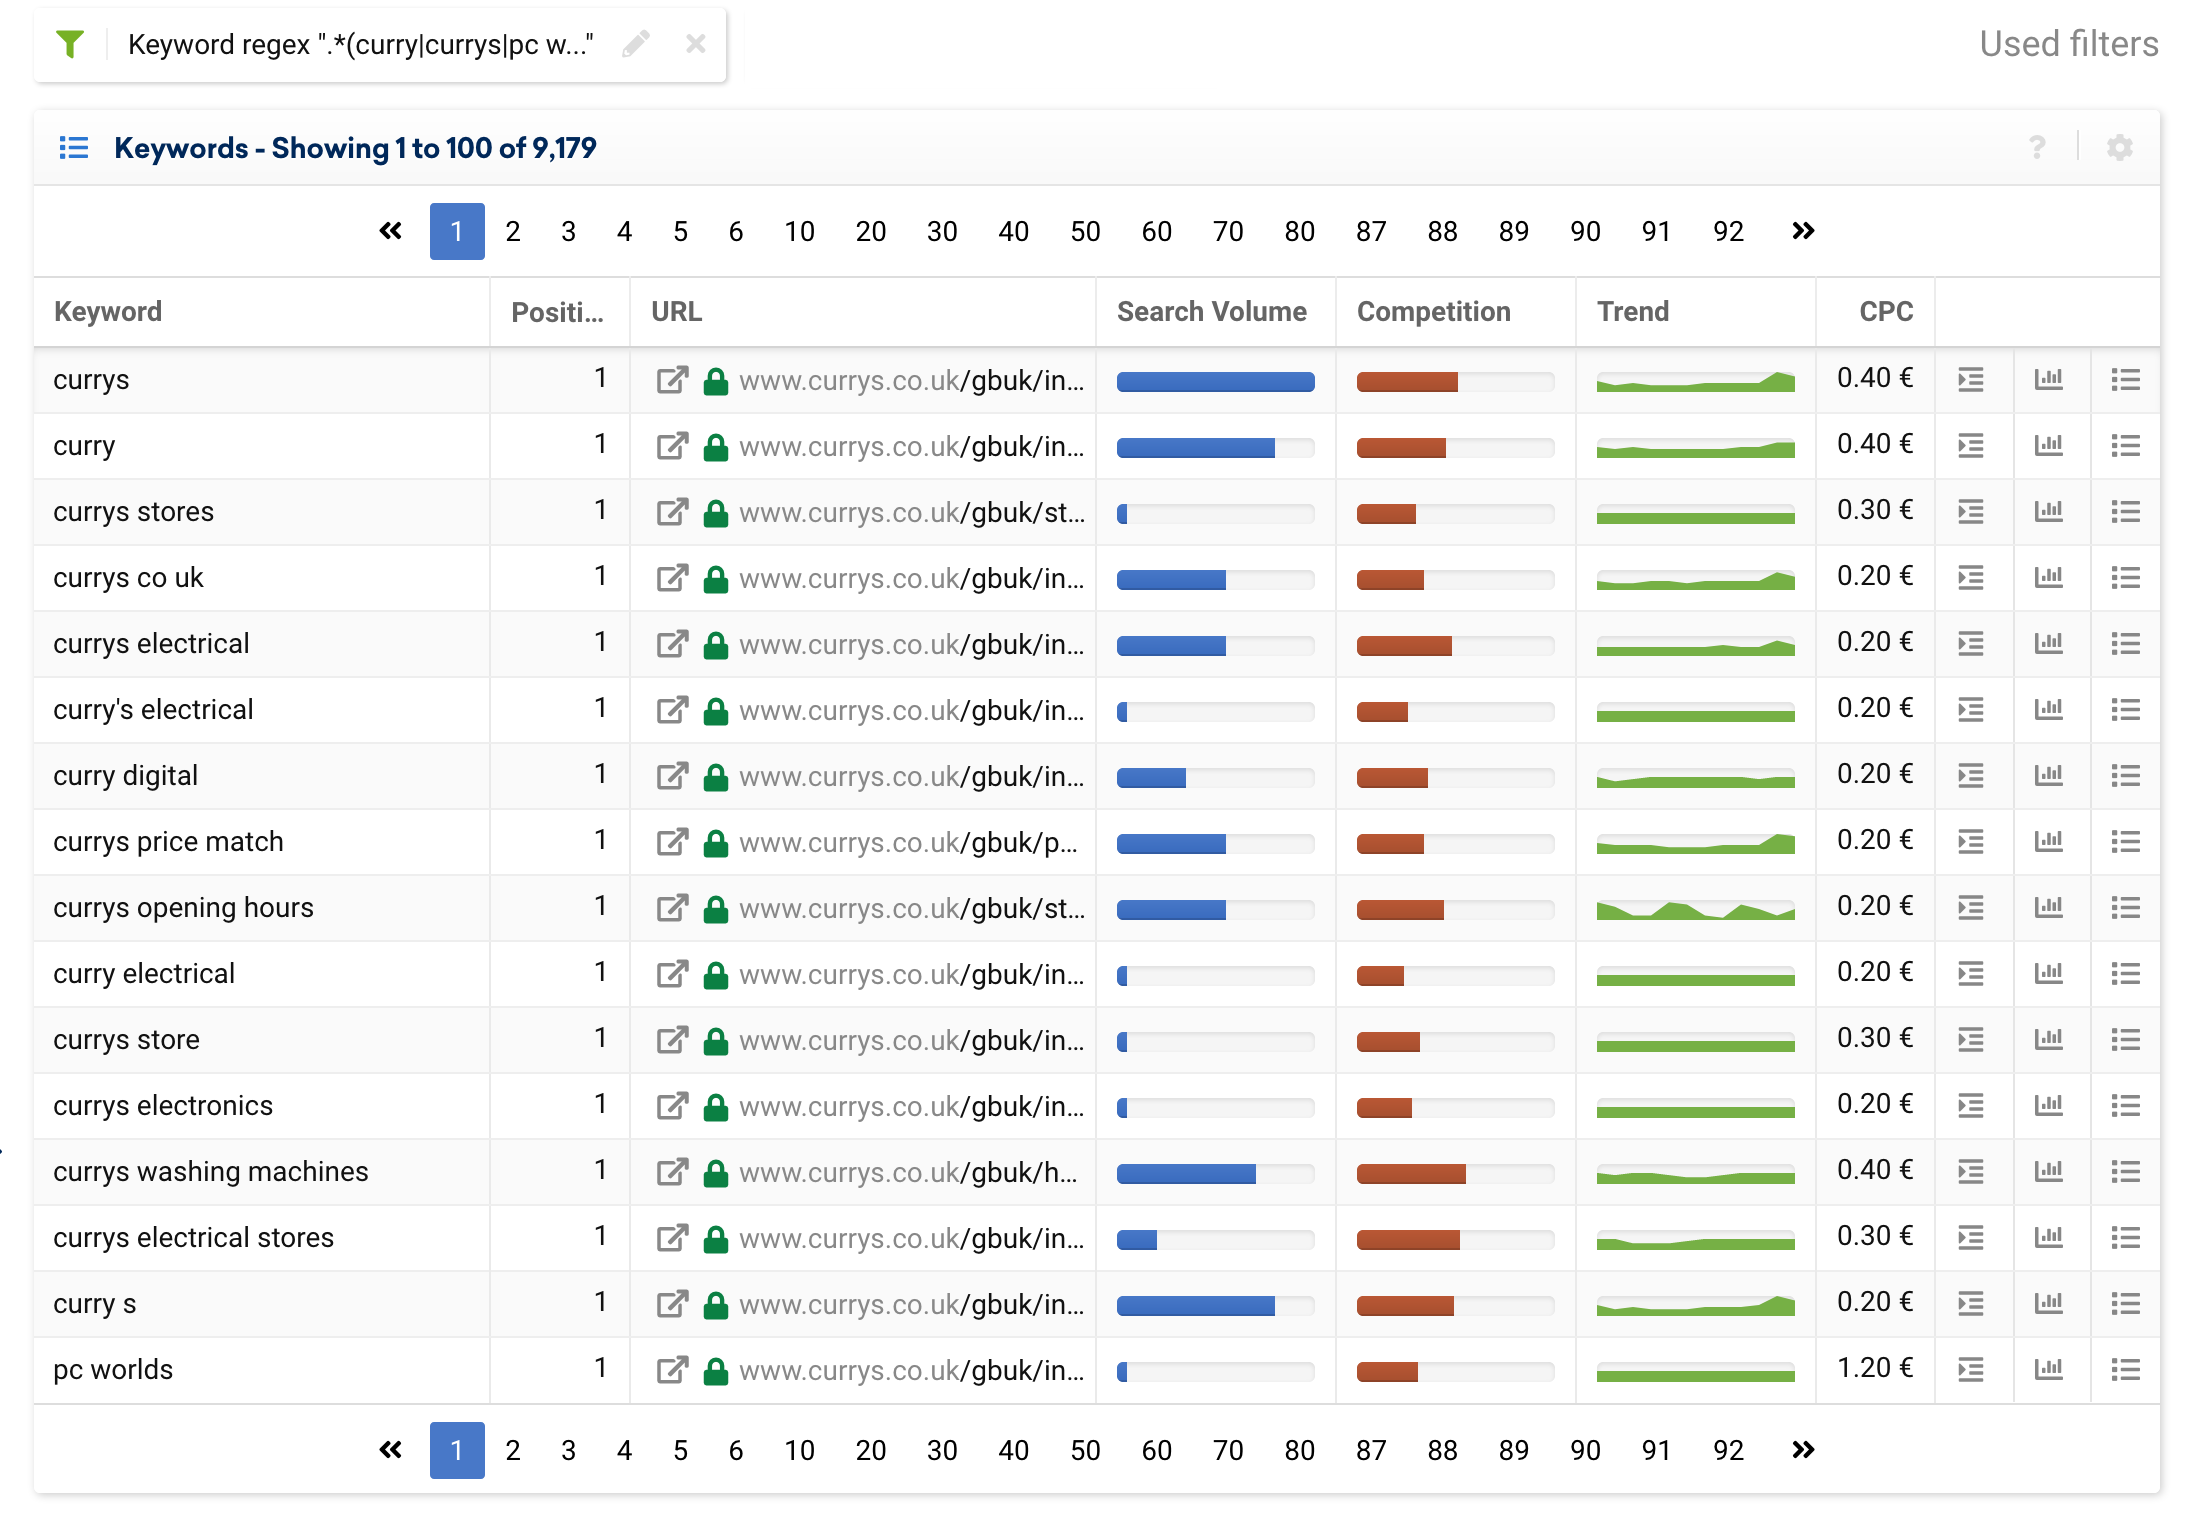Open the chart icon for currys electrical row
Image resolution: width=2200 pixels, height=1530 pixels.
(x=2049, y=644)
